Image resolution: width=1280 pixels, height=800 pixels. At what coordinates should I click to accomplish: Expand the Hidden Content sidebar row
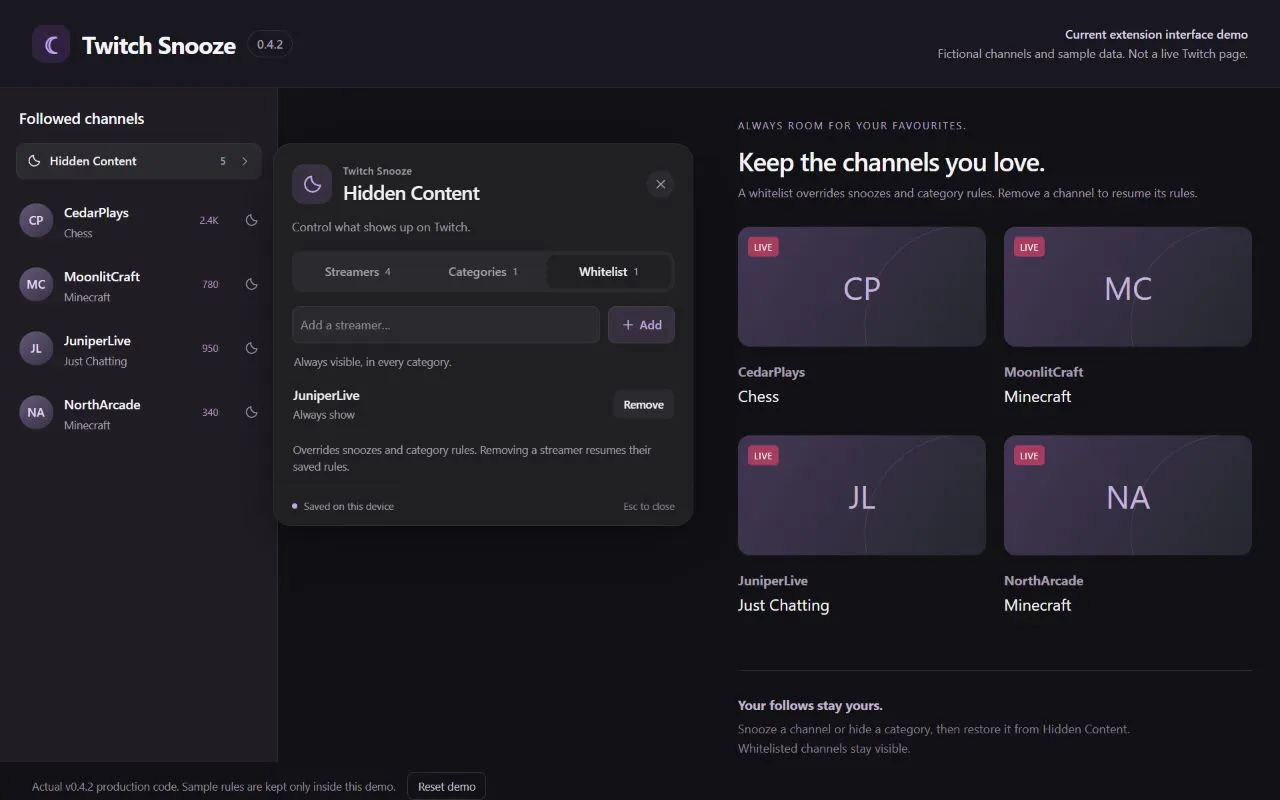(x=139, y=161)
